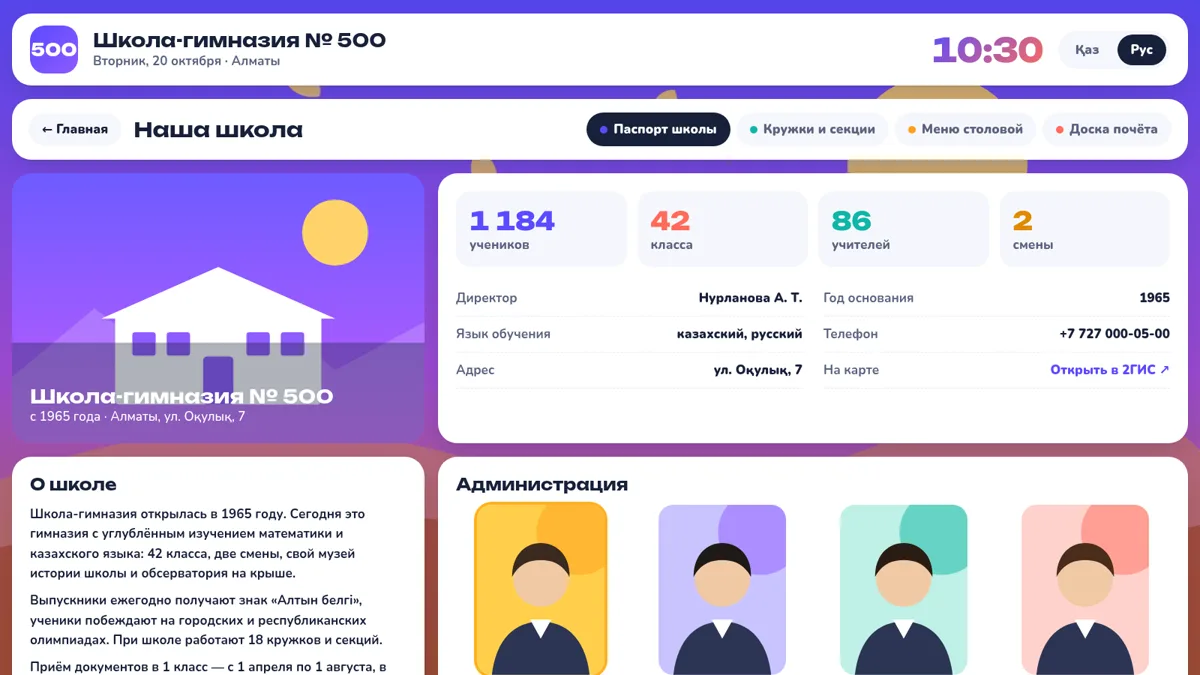Click the Телефон row label
This screenshot has height=675, width=1200.
point(850,334)
